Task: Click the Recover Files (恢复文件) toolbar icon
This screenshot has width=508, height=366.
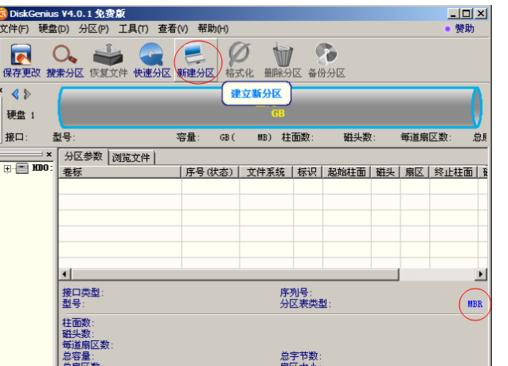Action: [108, 61]
